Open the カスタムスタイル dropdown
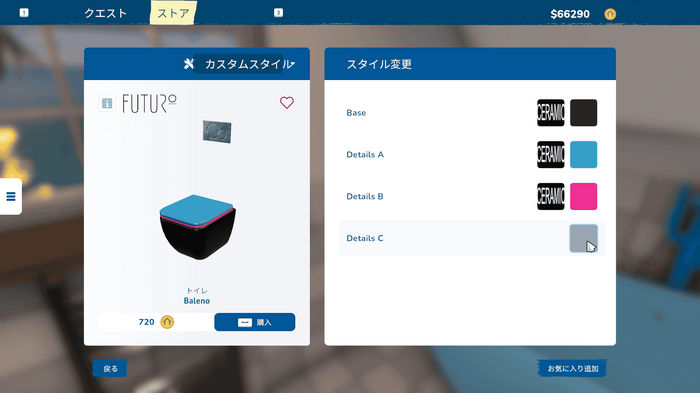 point(244,64)
